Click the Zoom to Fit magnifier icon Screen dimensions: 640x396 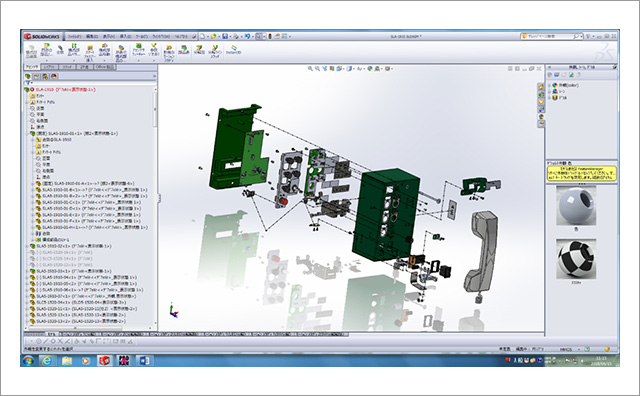pos(310,69)
